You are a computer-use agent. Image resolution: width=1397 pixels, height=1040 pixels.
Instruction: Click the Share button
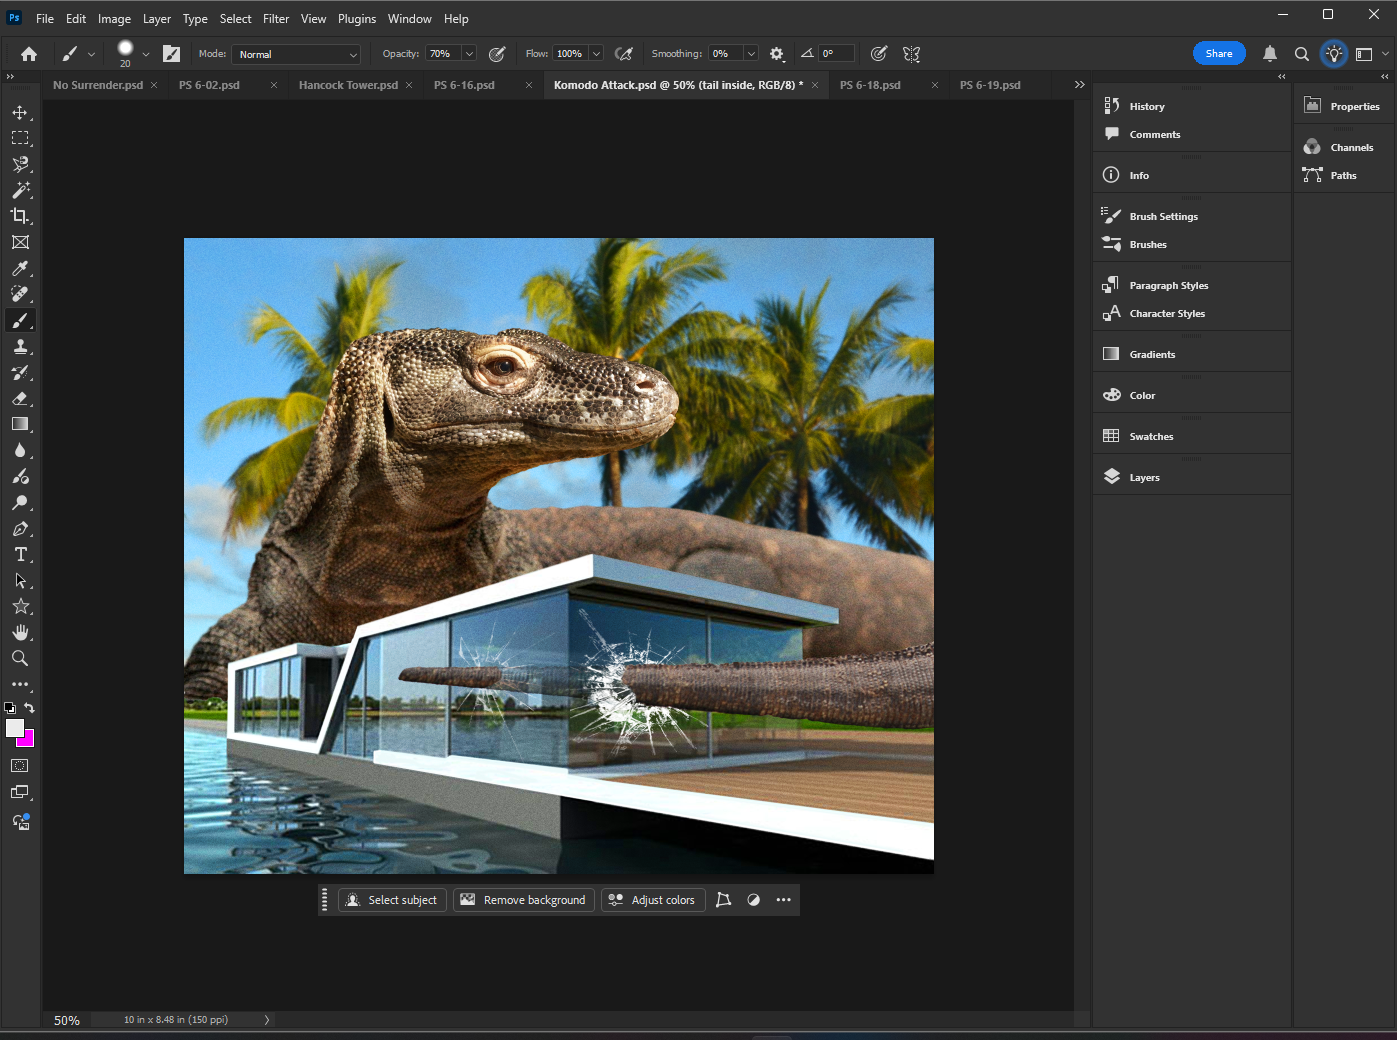tap(1218, 52)
